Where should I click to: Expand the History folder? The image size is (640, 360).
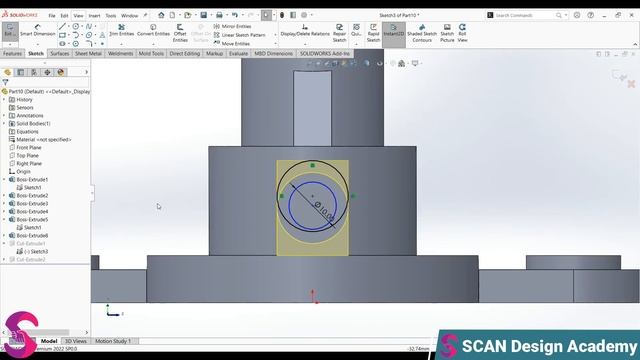click(4, 100)
